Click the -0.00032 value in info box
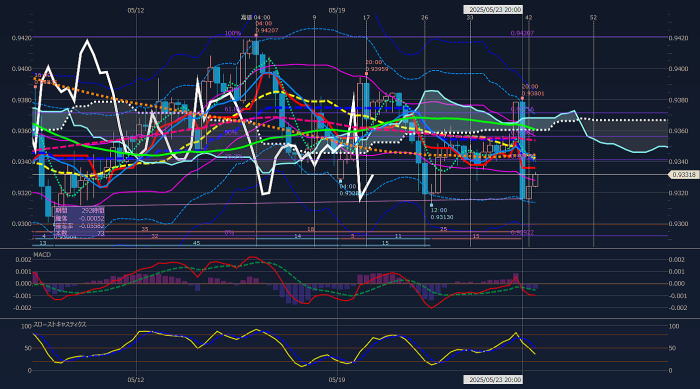Screen dimensions: 700x389 coord(92,218)
